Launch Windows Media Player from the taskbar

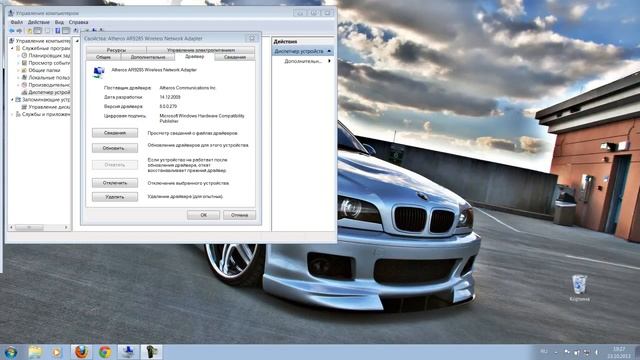(56, 352)
